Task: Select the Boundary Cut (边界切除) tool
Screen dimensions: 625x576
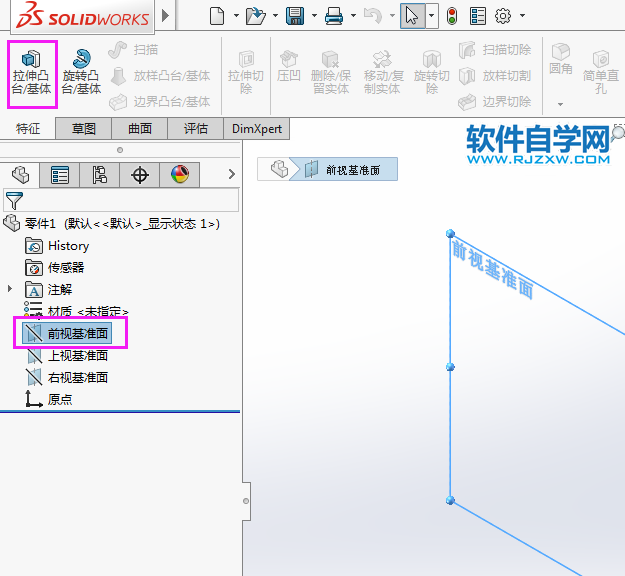Action: pyautogui.click(x=495, y=102)
